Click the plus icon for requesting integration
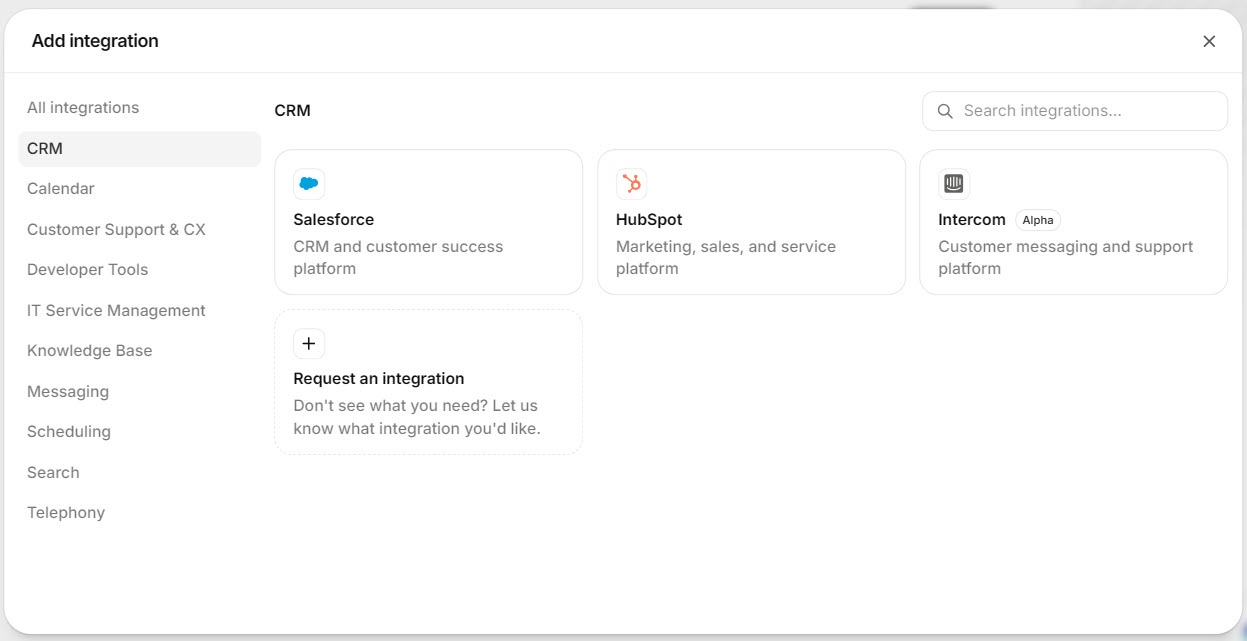1247x641 pixels. click(x=309, y=343)
